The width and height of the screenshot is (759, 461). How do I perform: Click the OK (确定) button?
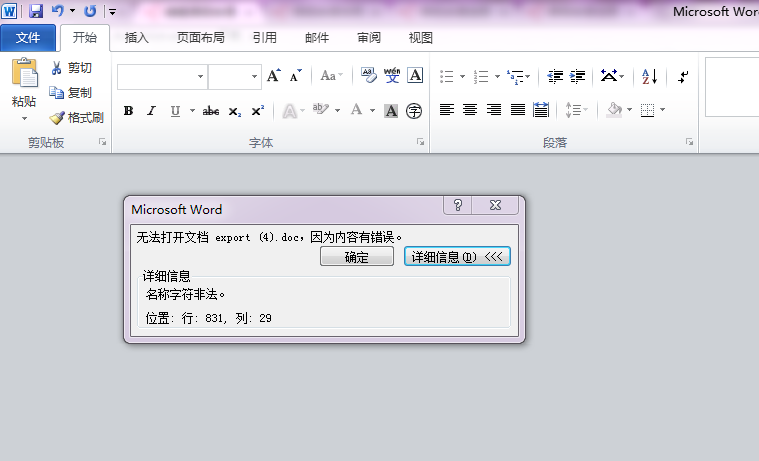pyautogui.click(x=357, y=257)
